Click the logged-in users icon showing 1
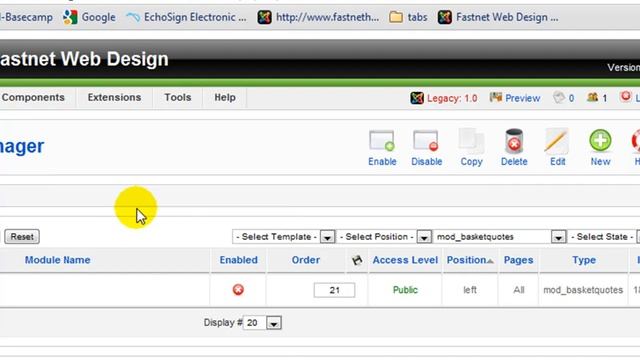The image size is (640, 360). [592, 98]
